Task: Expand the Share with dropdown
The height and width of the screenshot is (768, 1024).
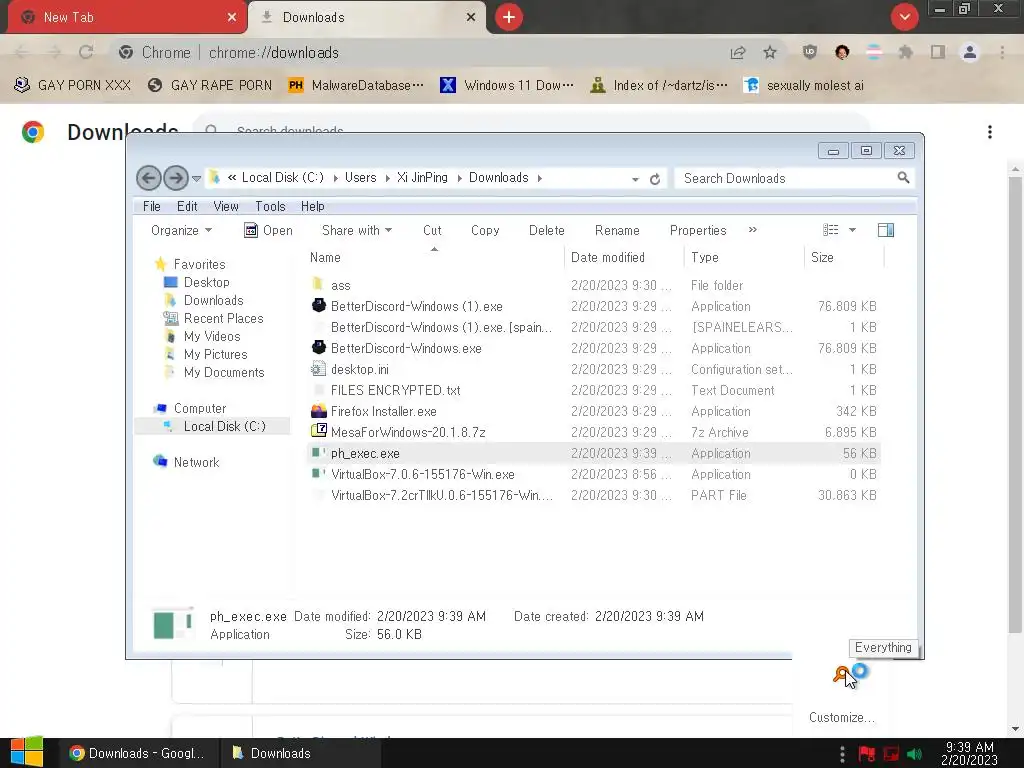Action: tap(357, 231)
